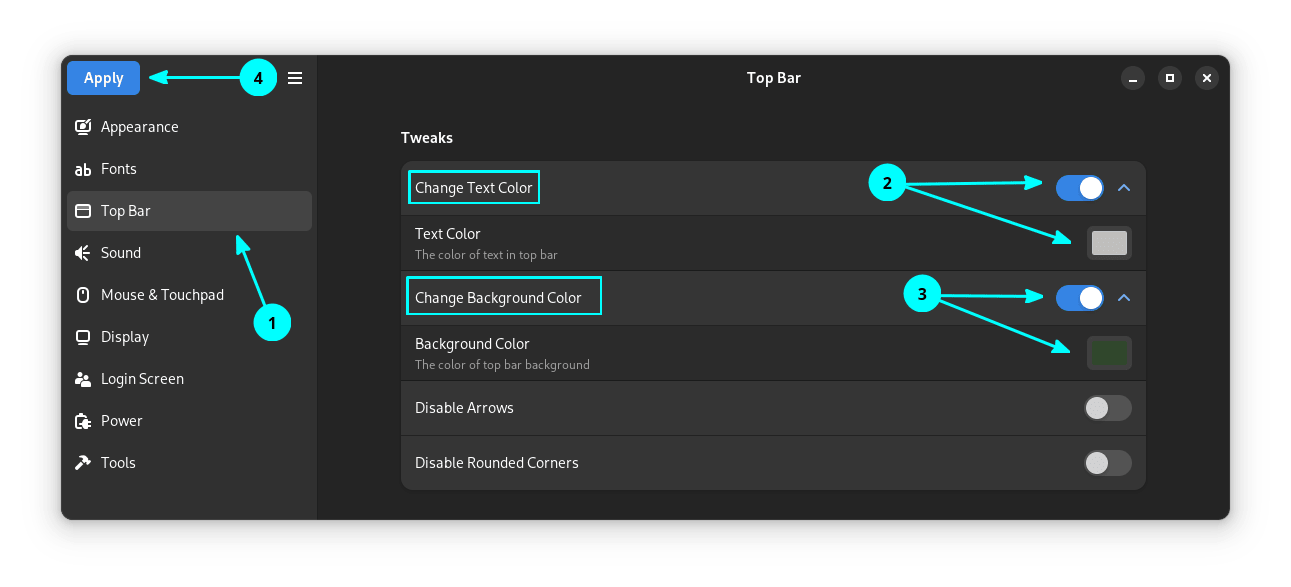This screenshot has height=587, width=1291.
Task: Turn off Change Background Color switch
Action: coord(1080,297)
